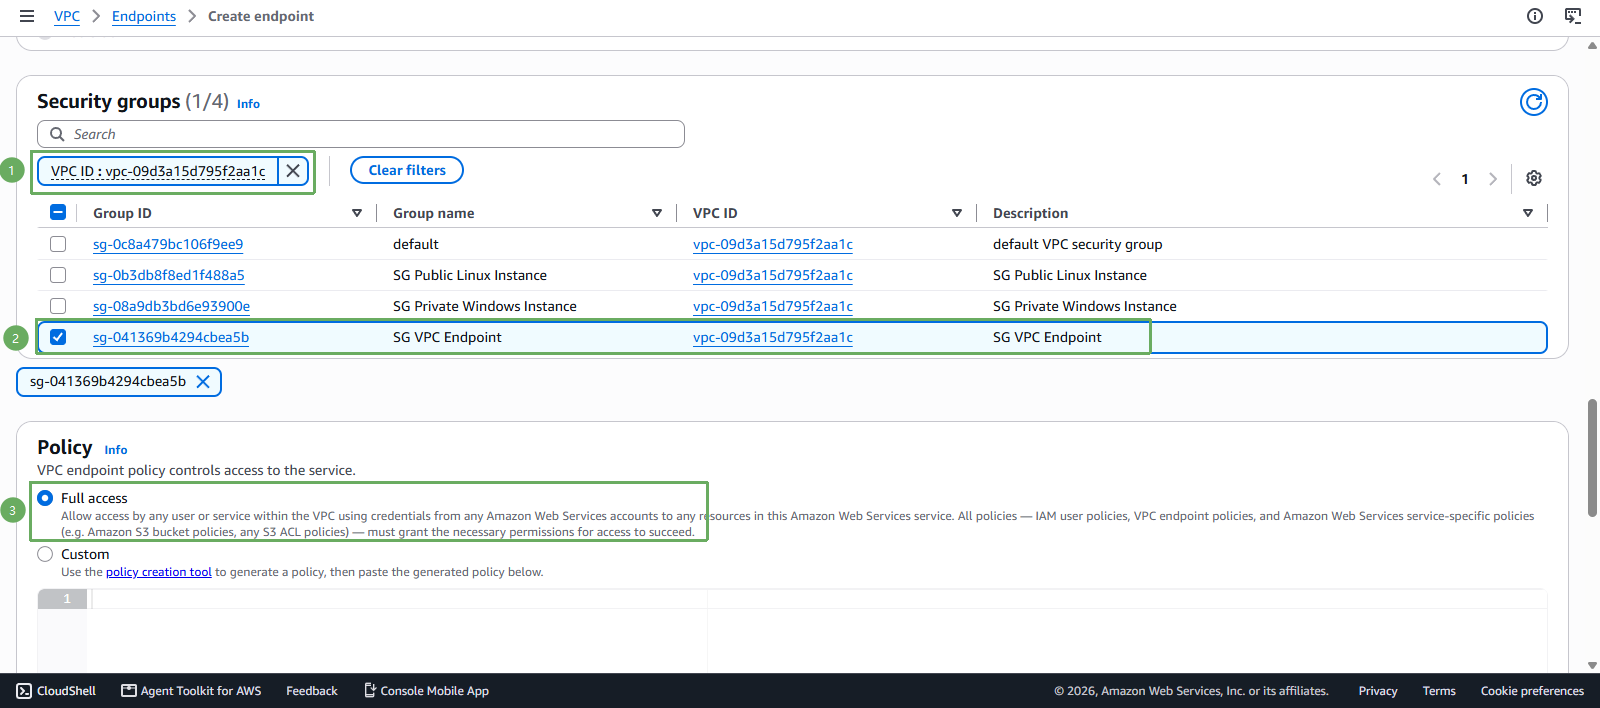1600x708 pixels.
Task: Click the page vertical scrollbar thumb
Action: click(1592, 457)
